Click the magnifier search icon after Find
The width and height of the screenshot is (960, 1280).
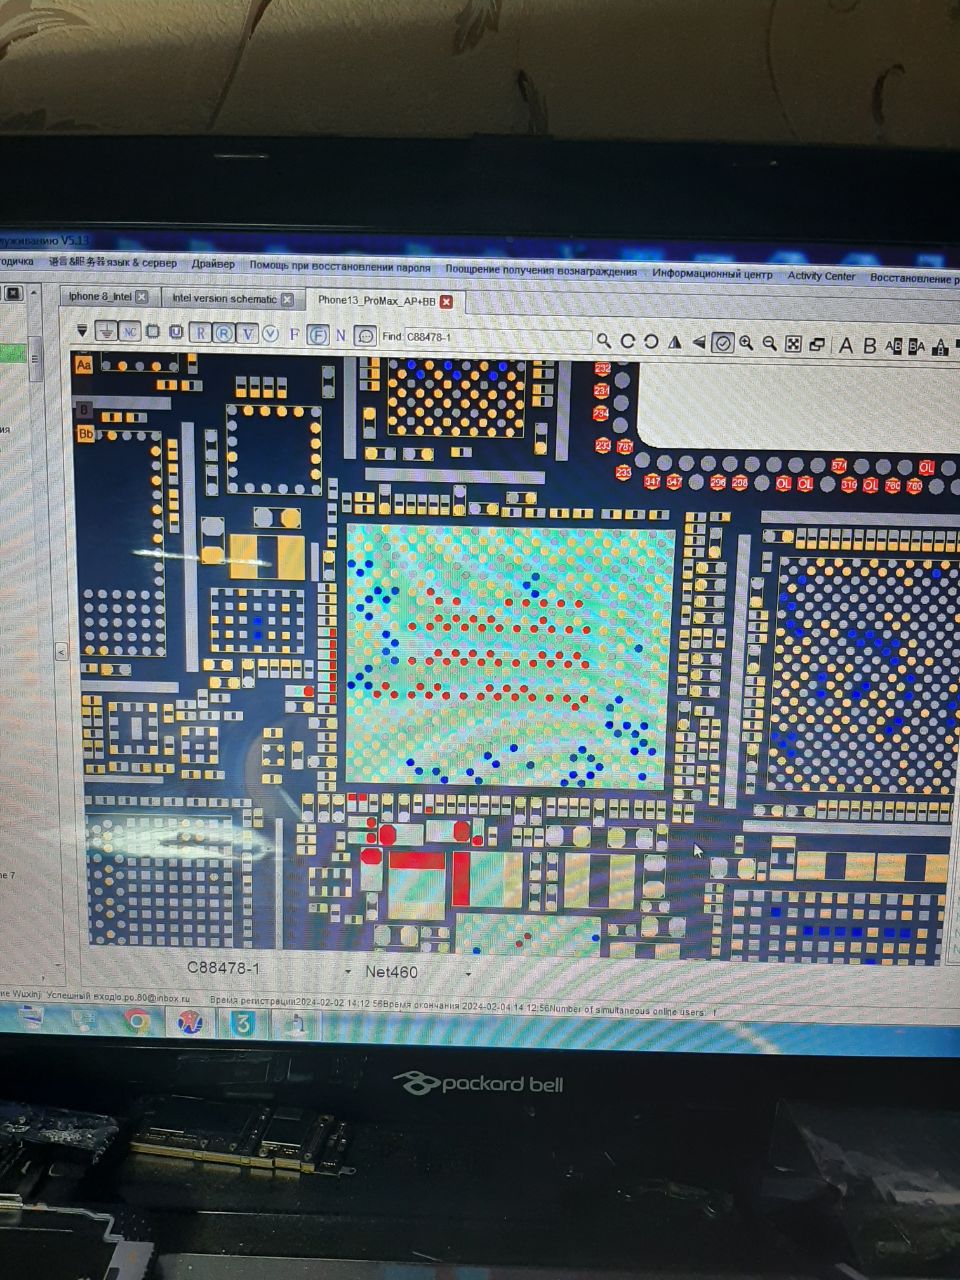click(604, 341)
